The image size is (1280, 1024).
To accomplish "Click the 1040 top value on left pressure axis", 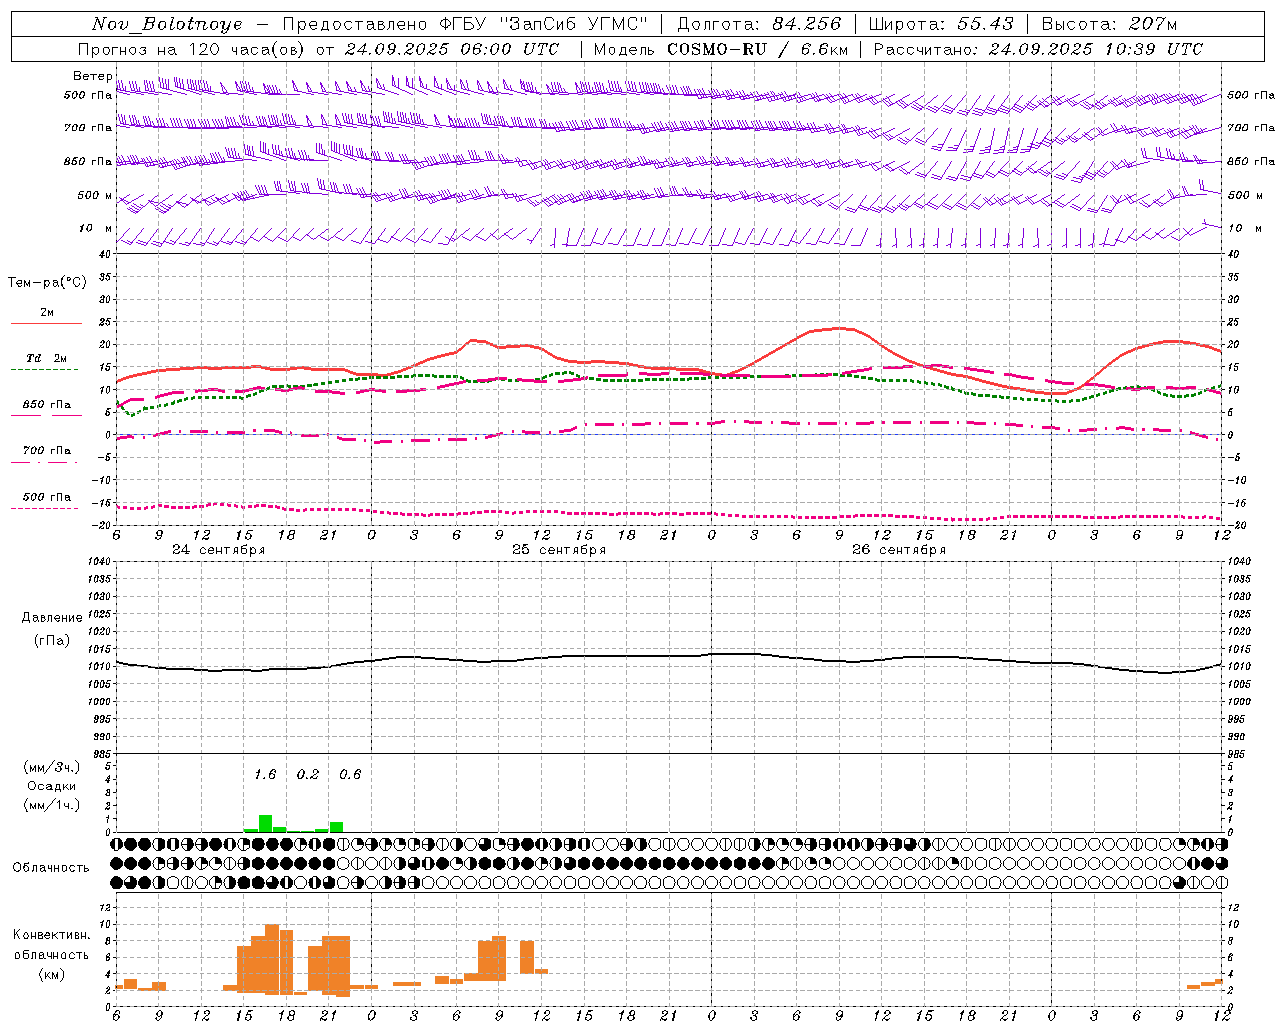I will click(x=99, y=562).
